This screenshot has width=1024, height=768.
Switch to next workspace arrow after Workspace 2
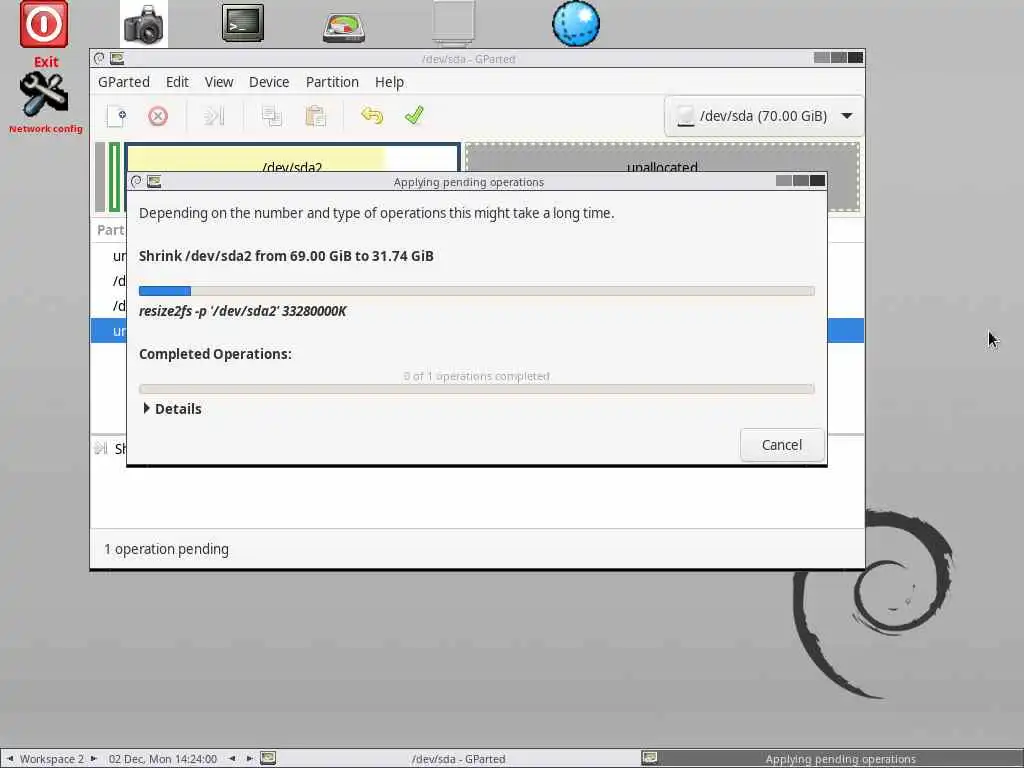pos(93,758)
